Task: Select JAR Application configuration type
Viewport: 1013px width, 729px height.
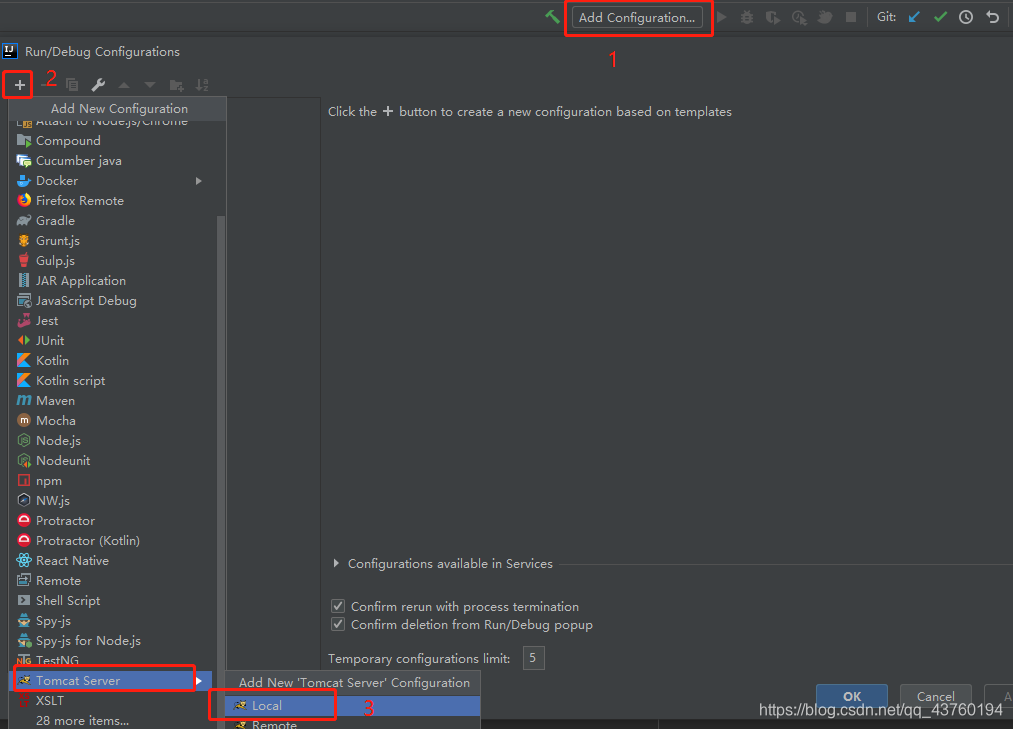Action: click(x=109, y=281)
